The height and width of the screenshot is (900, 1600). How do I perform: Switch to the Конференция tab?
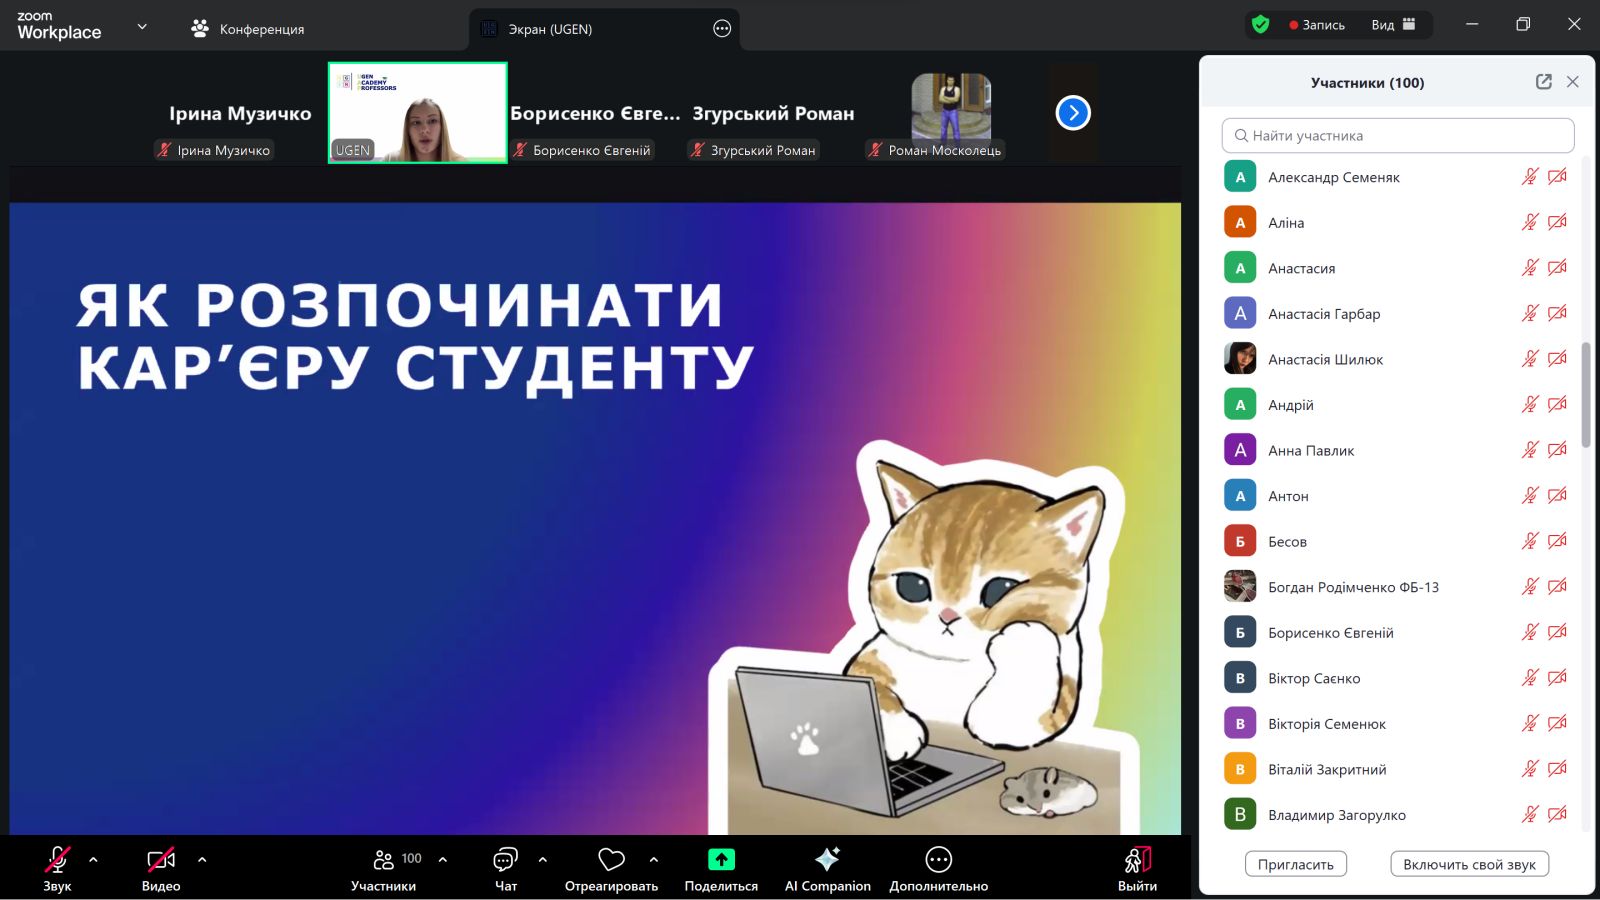point(248,29)
